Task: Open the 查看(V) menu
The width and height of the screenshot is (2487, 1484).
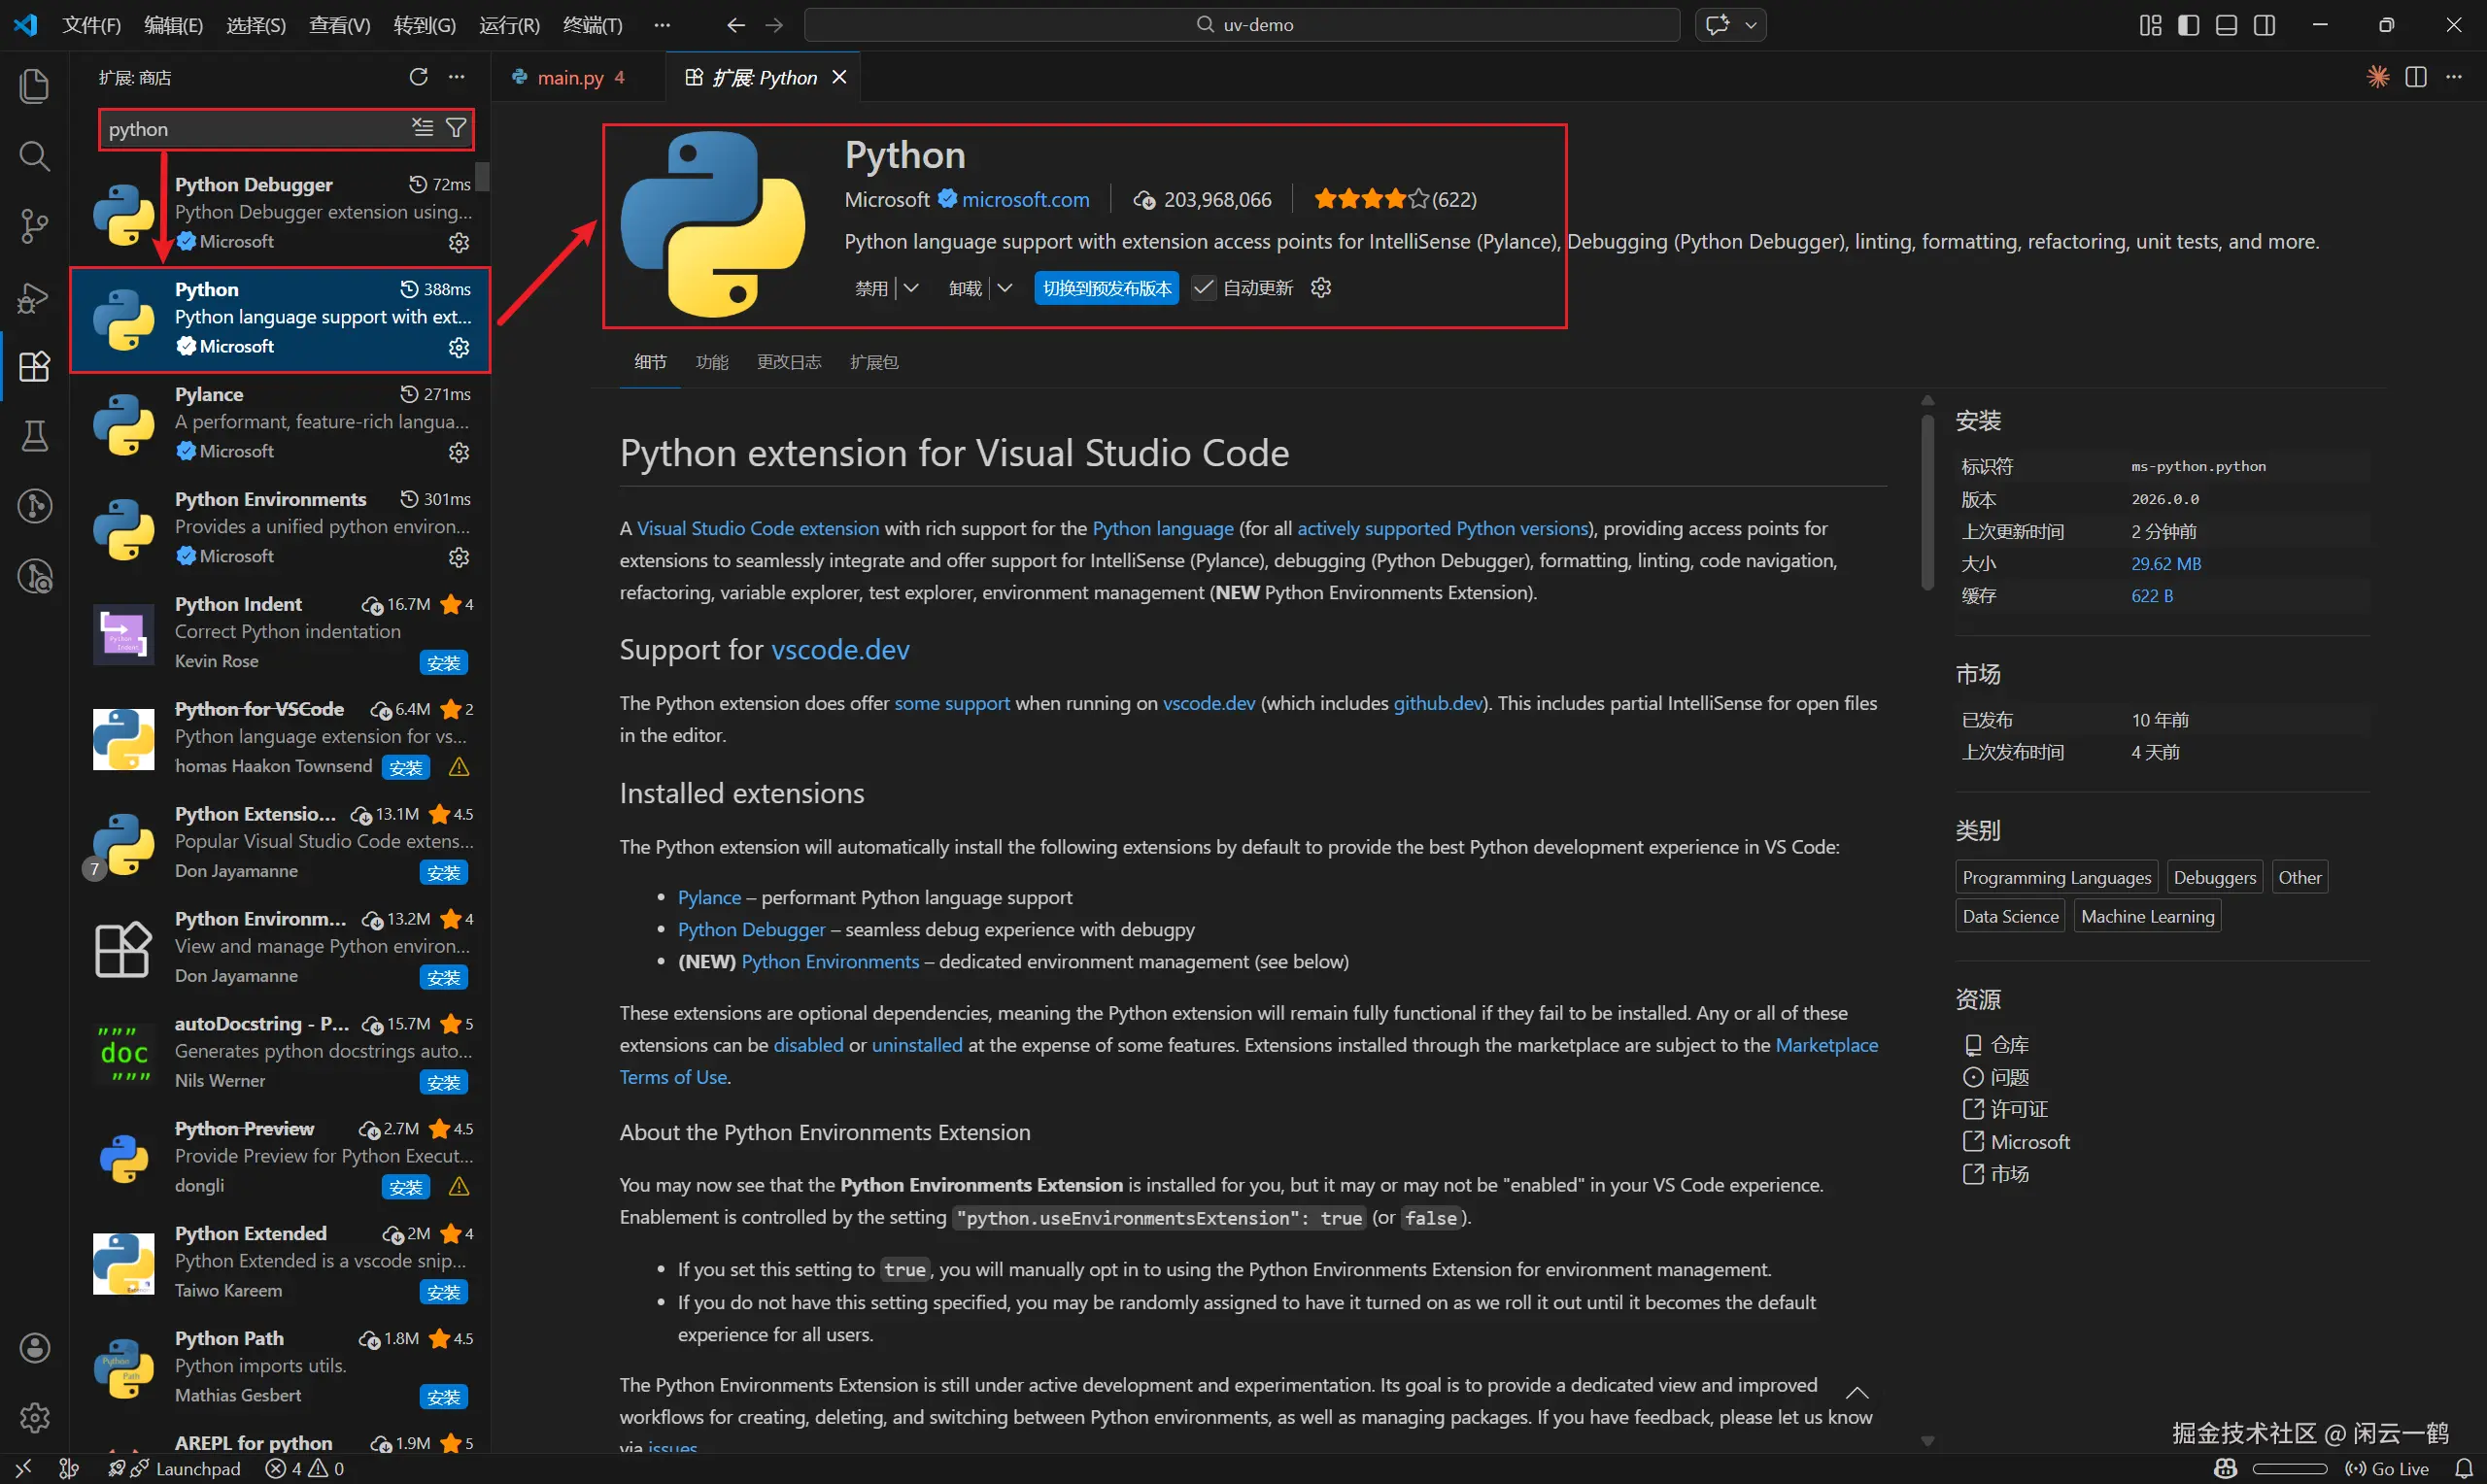Action: [340, 25]
